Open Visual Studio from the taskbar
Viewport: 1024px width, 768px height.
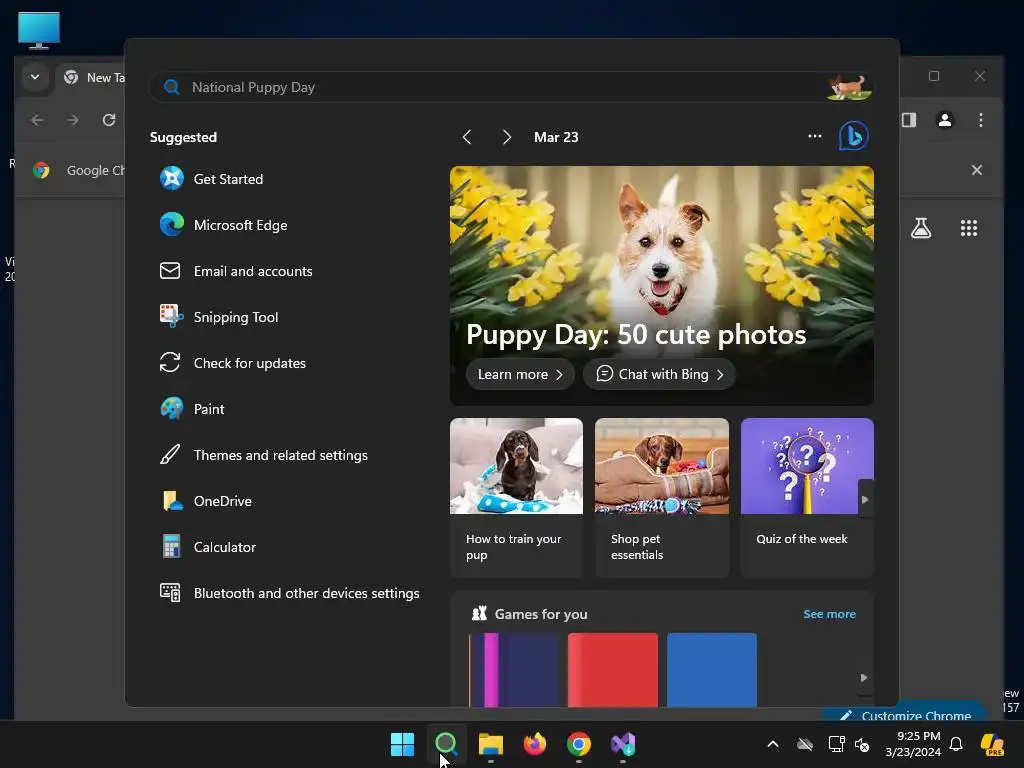click(622, 744)
